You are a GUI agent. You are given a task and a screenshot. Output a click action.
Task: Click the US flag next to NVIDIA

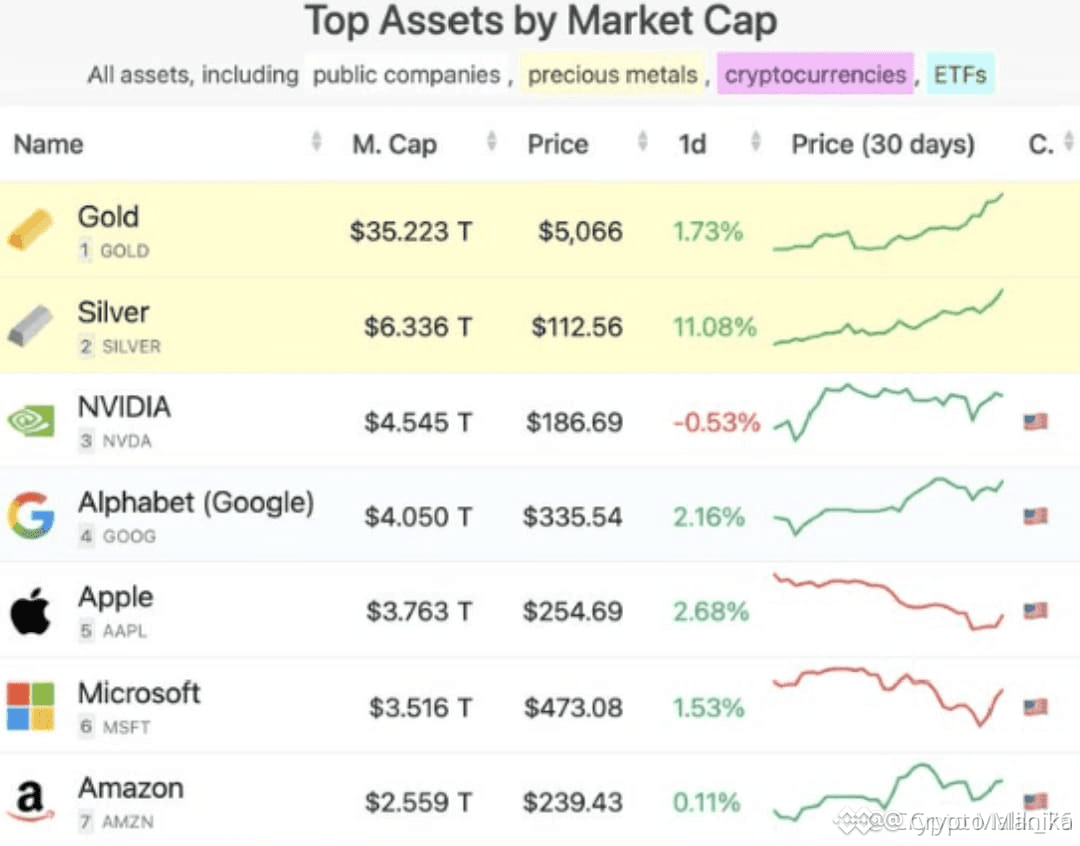coord(1035,421)
